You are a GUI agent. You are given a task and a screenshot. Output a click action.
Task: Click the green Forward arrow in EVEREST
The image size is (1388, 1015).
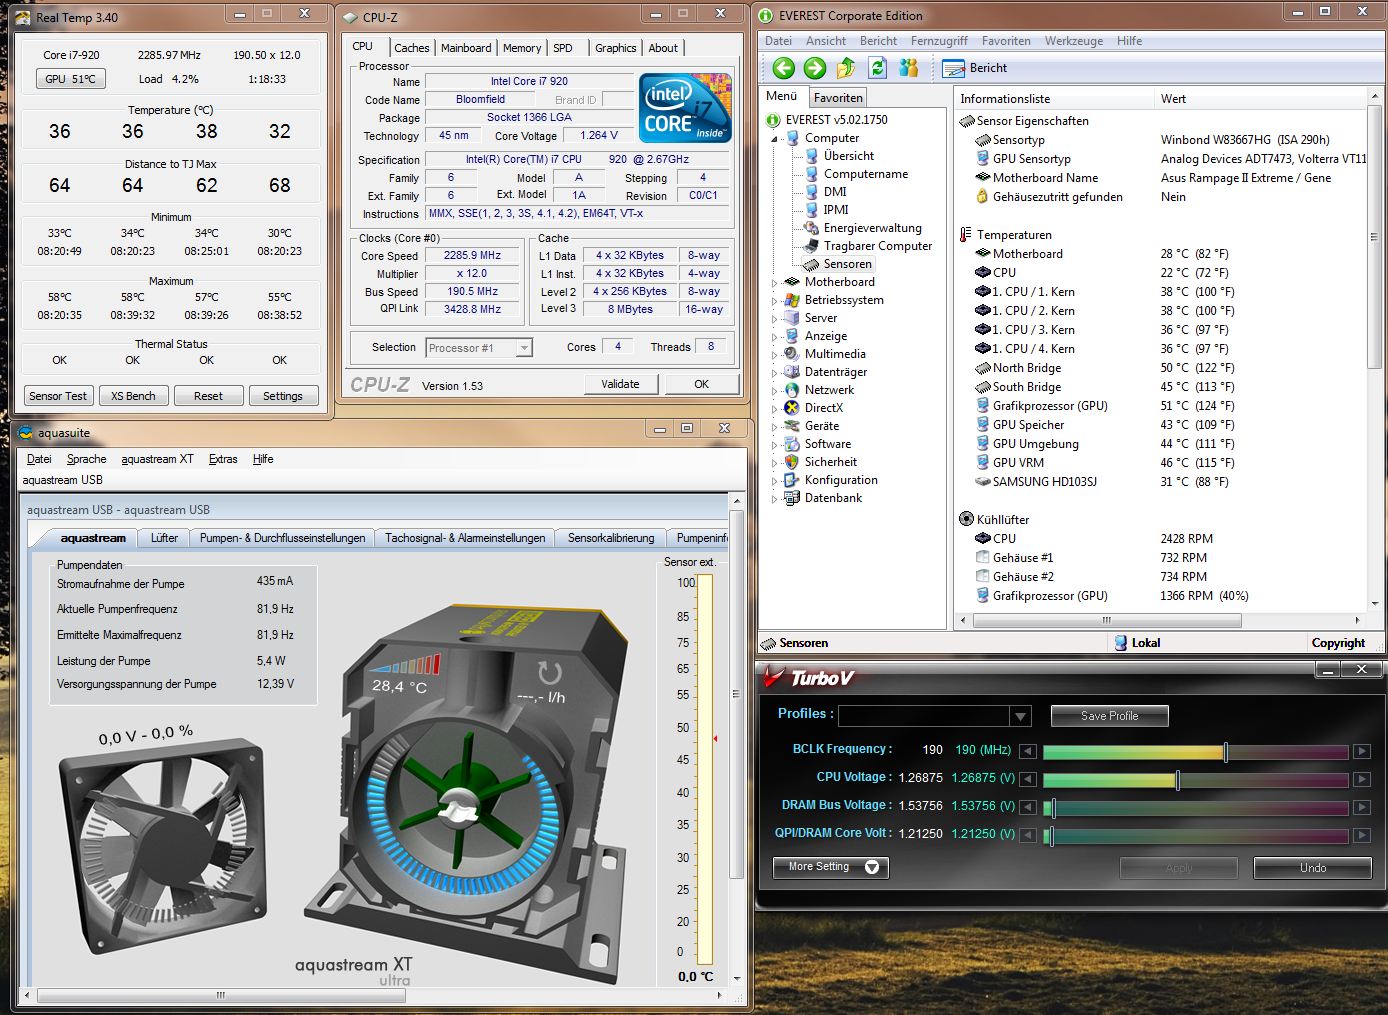point(815,68)
